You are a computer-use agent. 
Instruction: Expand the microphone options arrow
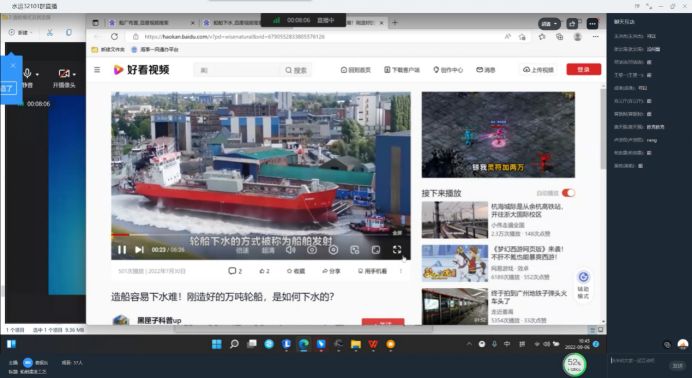pyautogui.click(x=37, y=75)
